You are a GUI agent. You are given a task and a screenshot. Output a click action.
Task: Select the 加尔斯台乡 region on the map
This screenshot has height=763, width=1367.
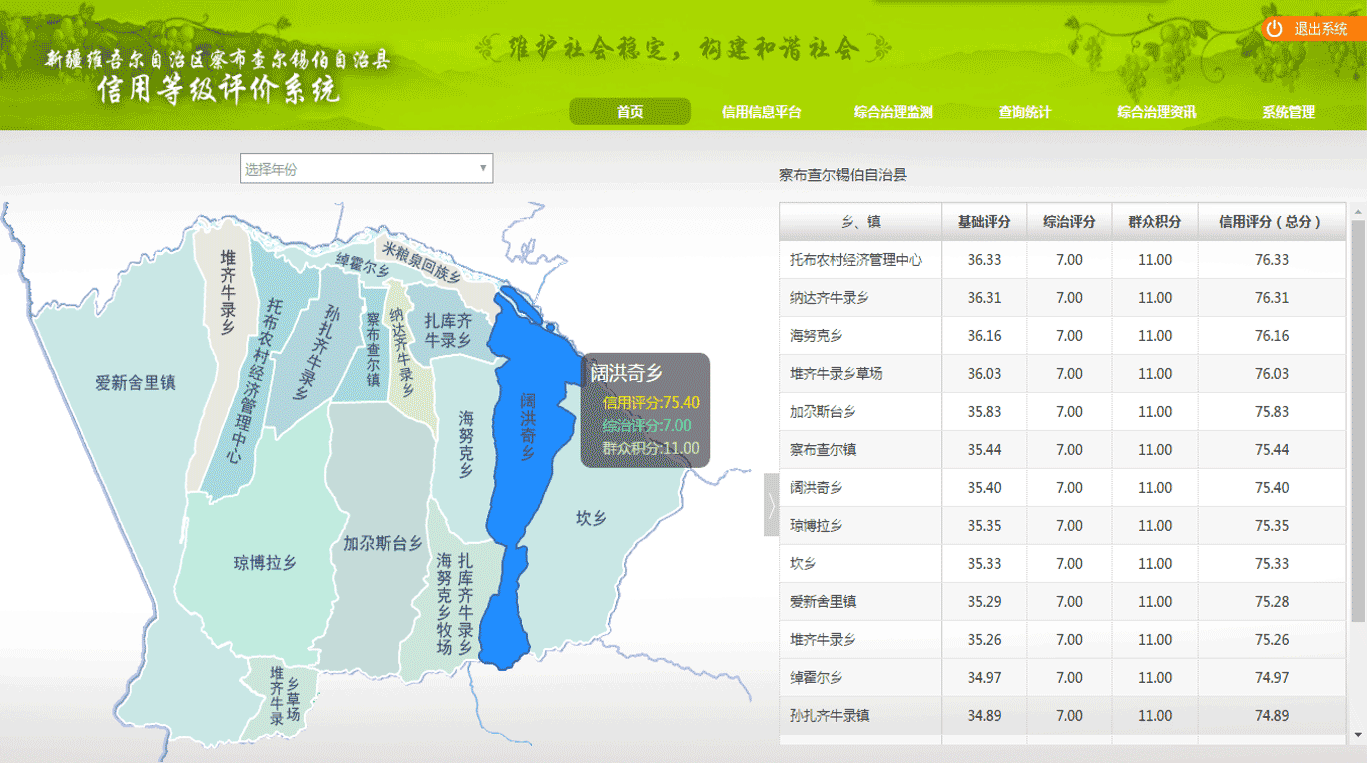click(x=382, y=544)
